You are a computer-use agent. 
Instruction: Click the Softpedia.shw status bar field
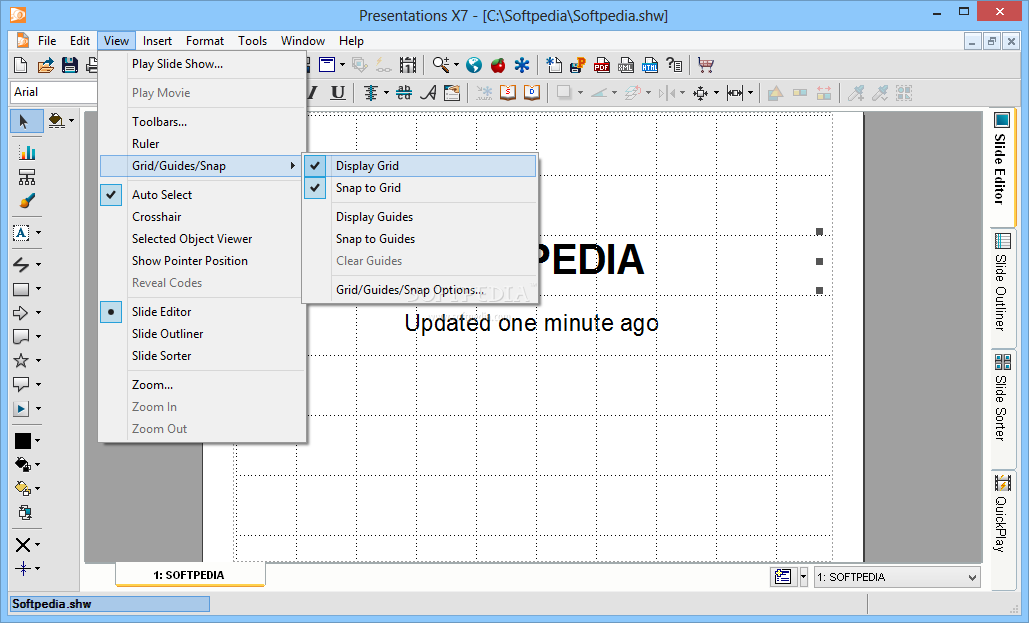tap(110, 604)
